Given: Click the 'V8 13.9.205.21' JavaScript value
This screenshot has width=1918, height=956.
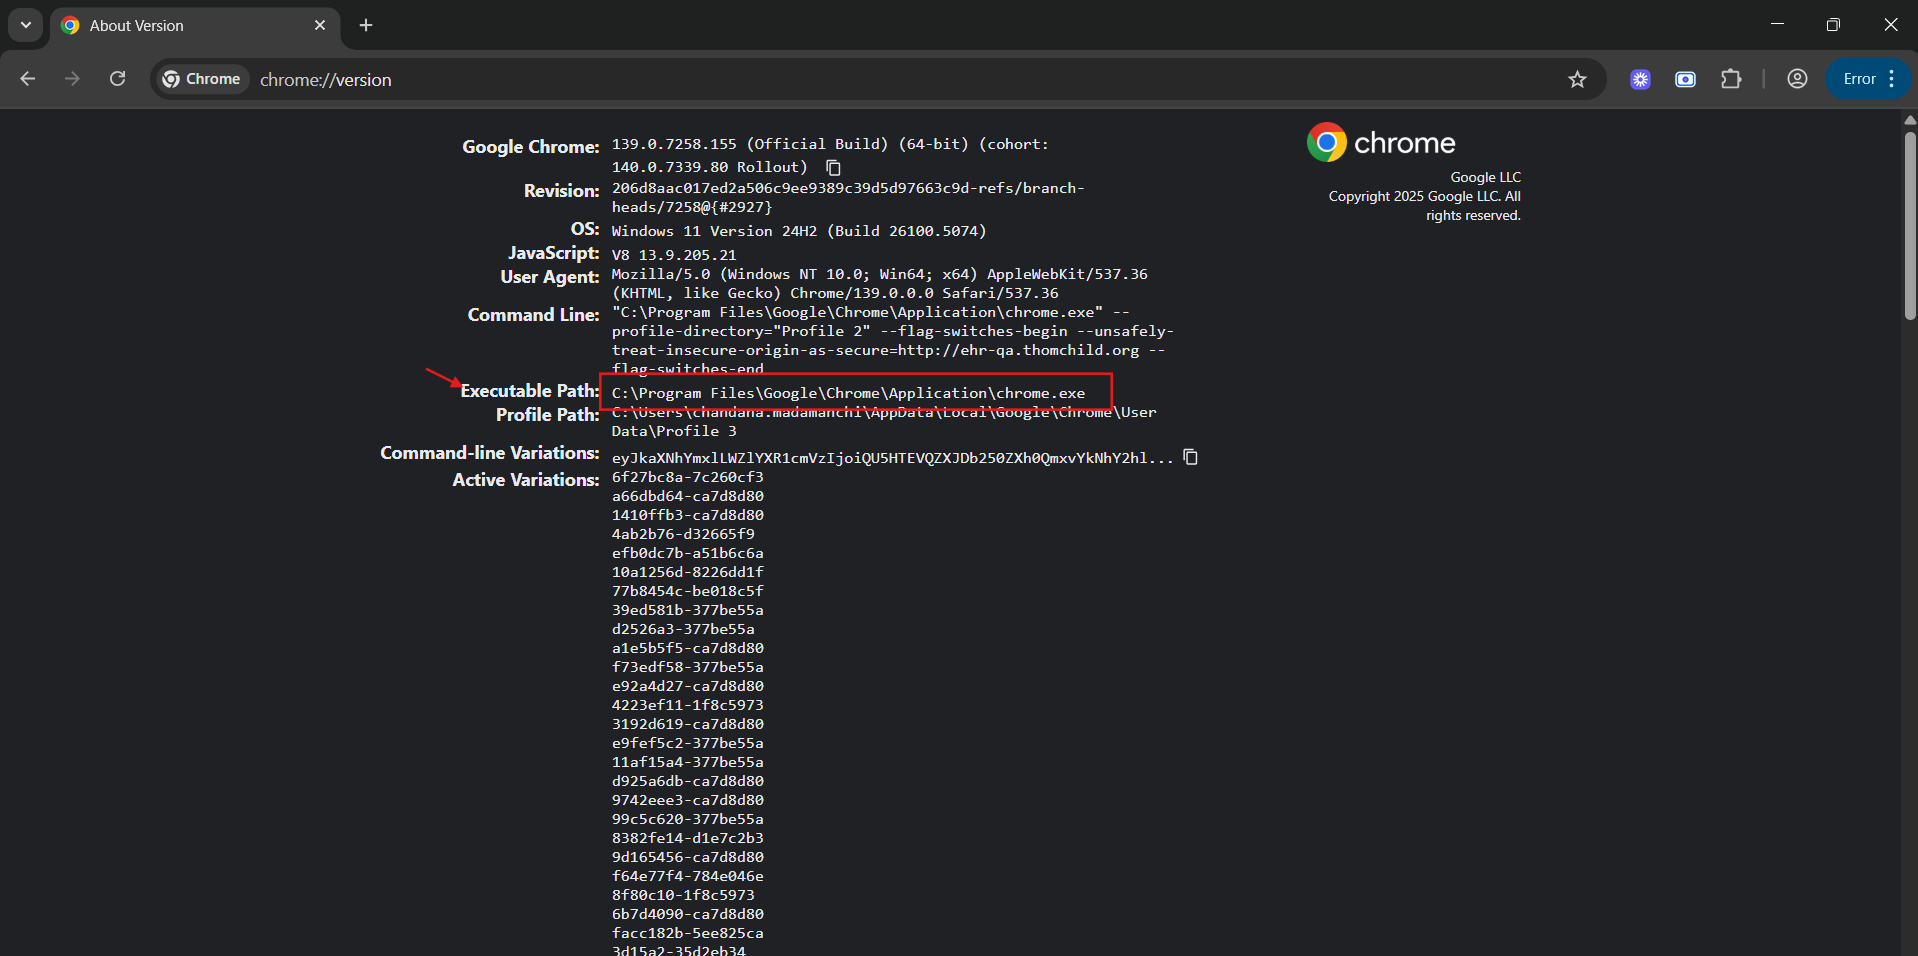Looking at the screenshot, I should pos(674,255).
